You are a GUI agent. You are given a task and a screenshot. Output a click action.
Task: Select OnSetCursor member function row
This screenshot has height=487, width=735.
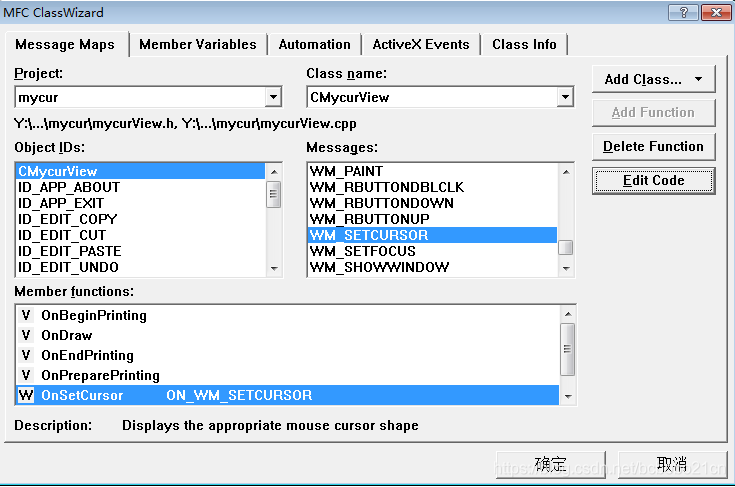[288, 395]
